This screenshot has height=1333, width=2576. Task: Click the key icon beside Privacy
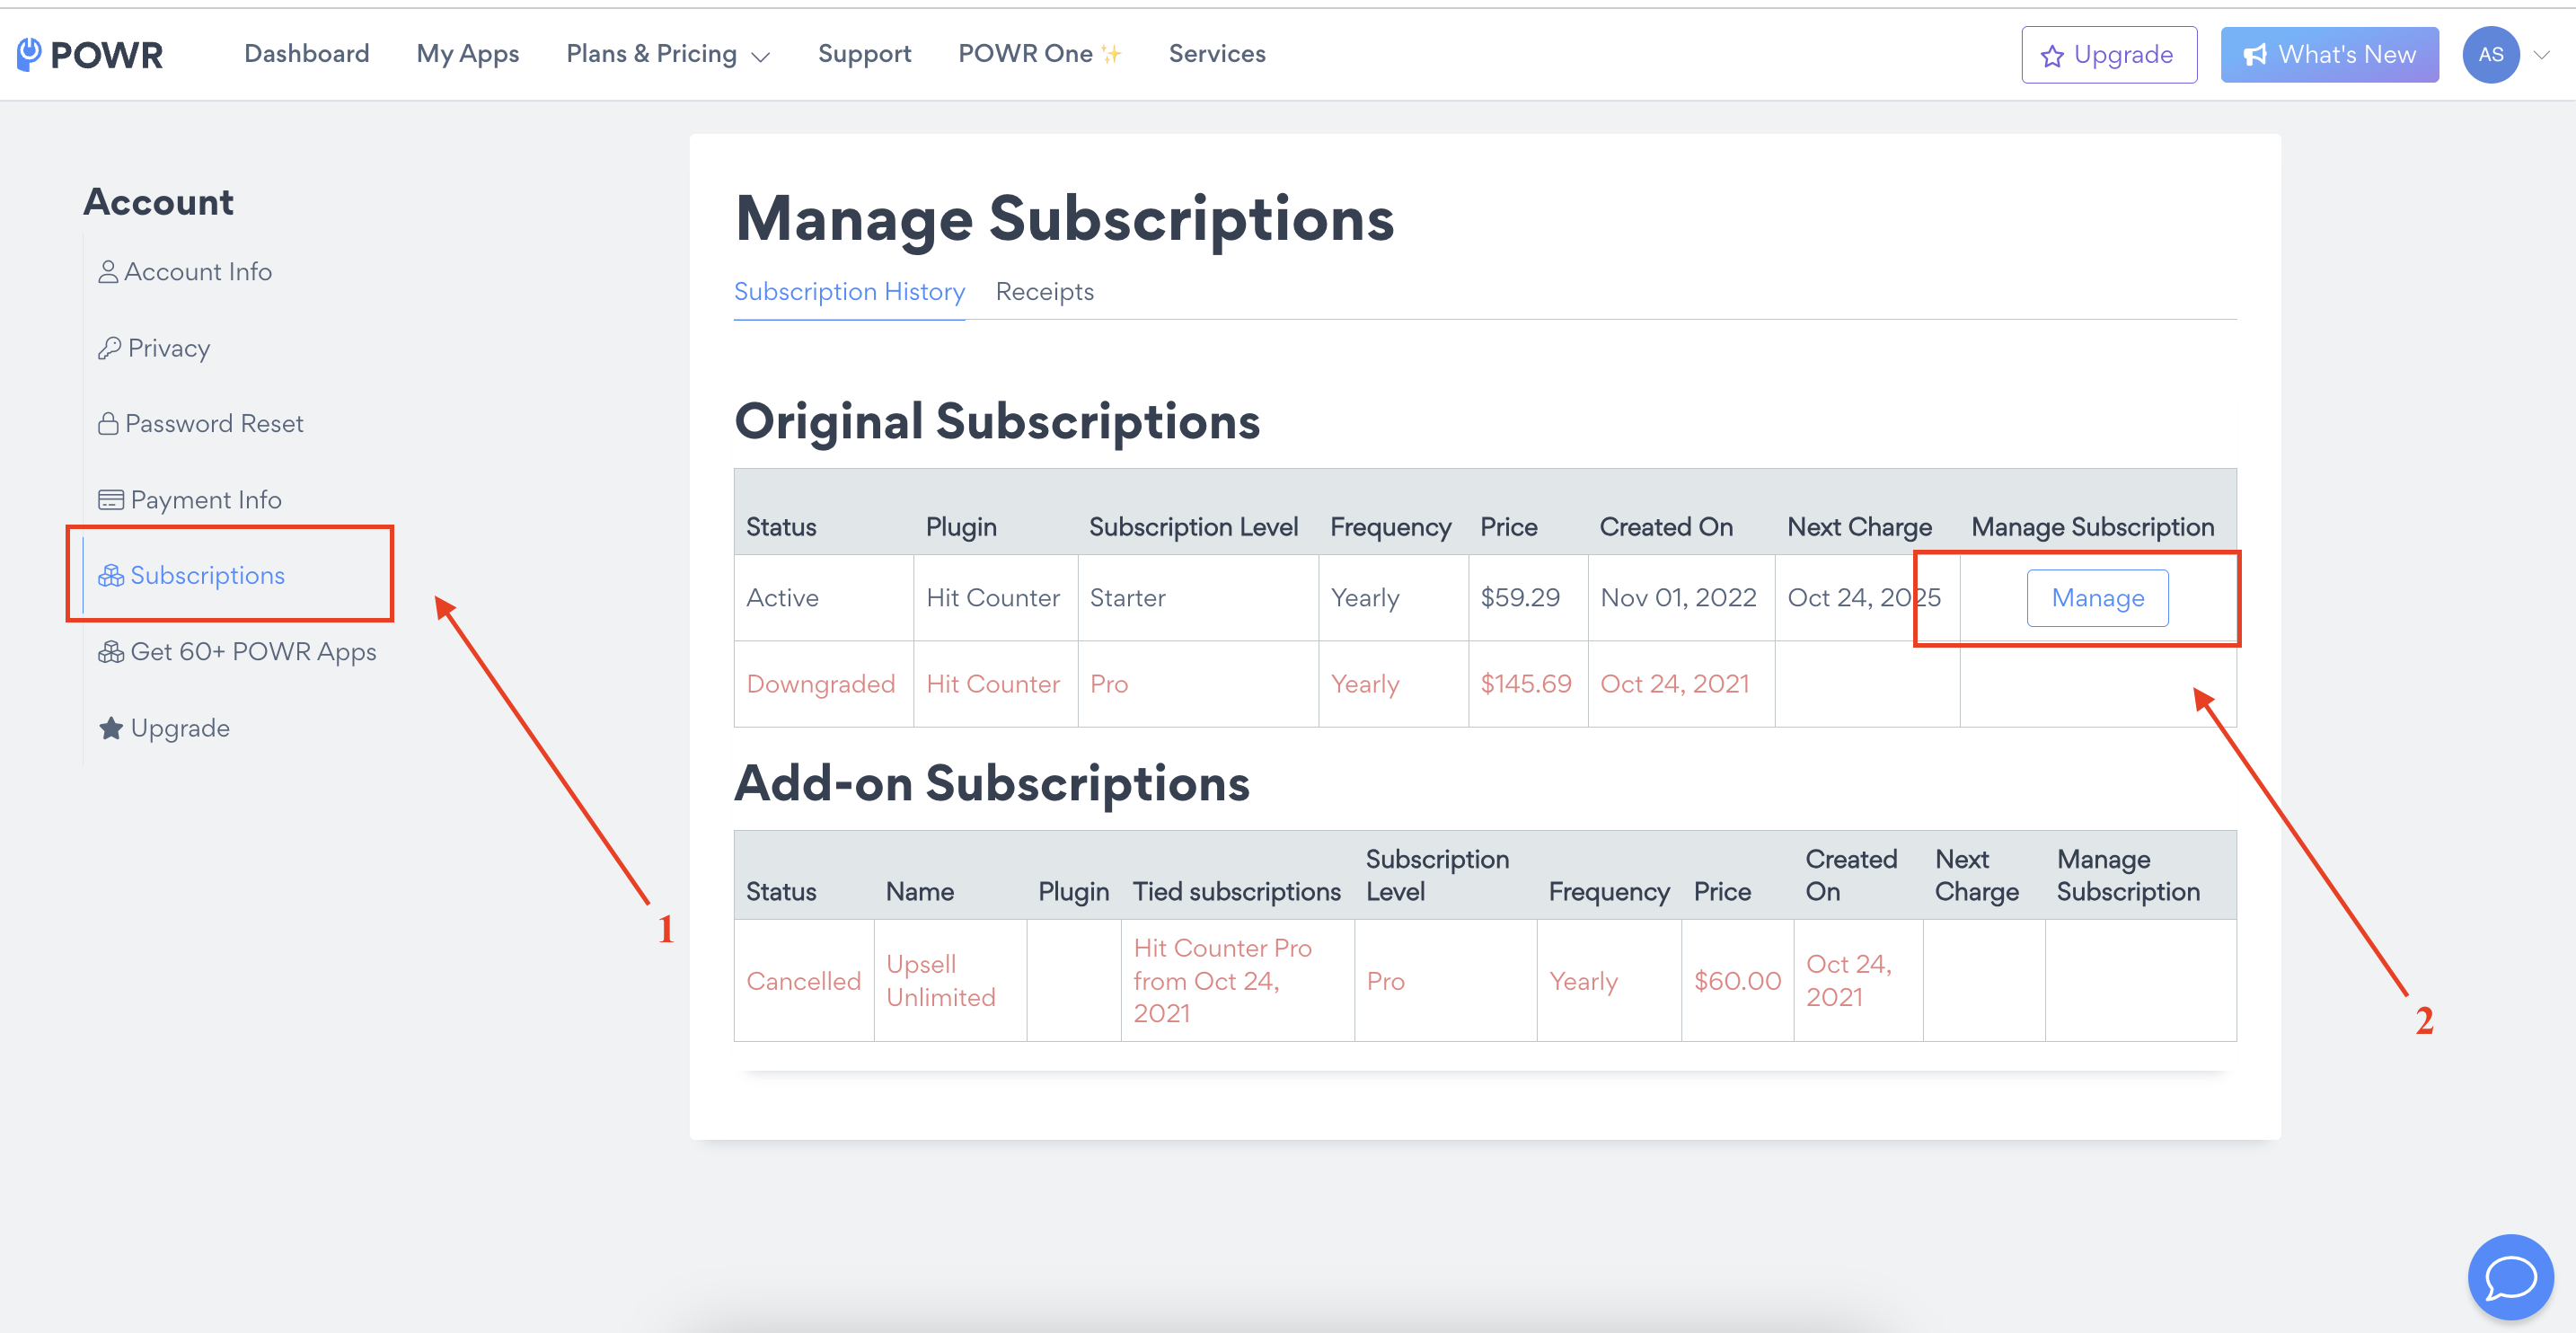[109, 348]
